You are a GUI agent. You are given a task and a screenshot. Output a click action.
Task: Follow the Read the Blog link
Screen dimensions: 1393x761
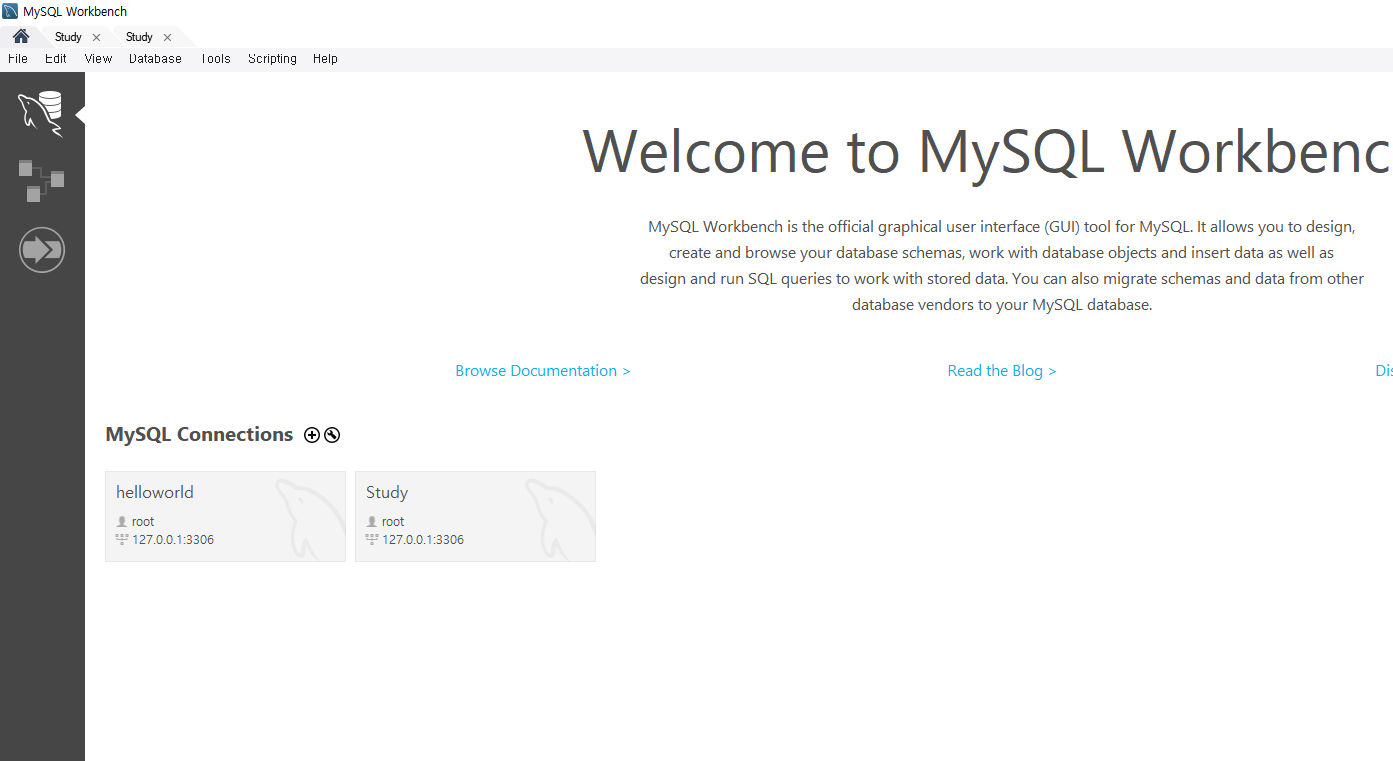[1002, 371]
